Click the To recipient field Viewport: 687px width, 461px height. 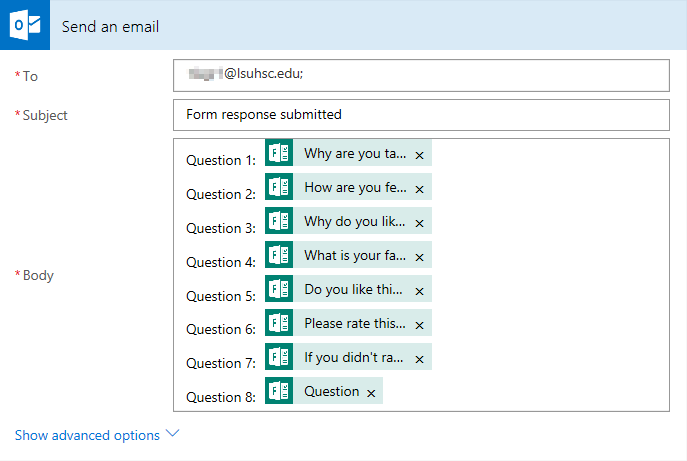pyautogui.click(x=420, y=75)
